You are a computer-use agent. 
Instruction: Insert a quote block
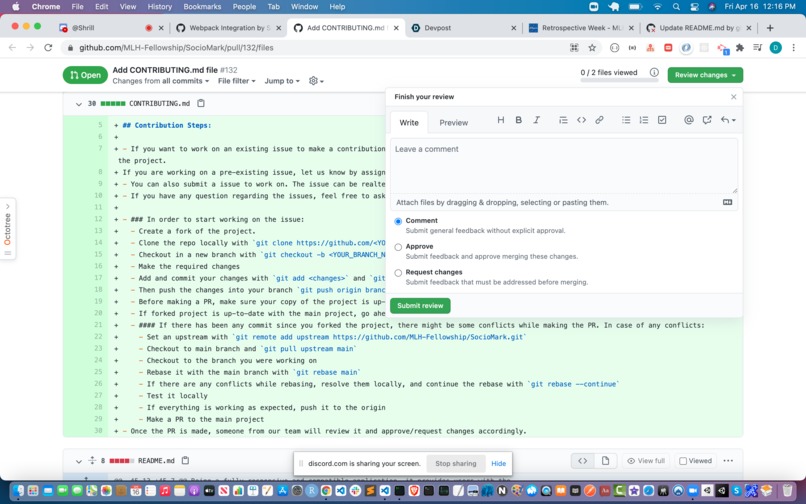pyautogui.click(x=563, y=120)
